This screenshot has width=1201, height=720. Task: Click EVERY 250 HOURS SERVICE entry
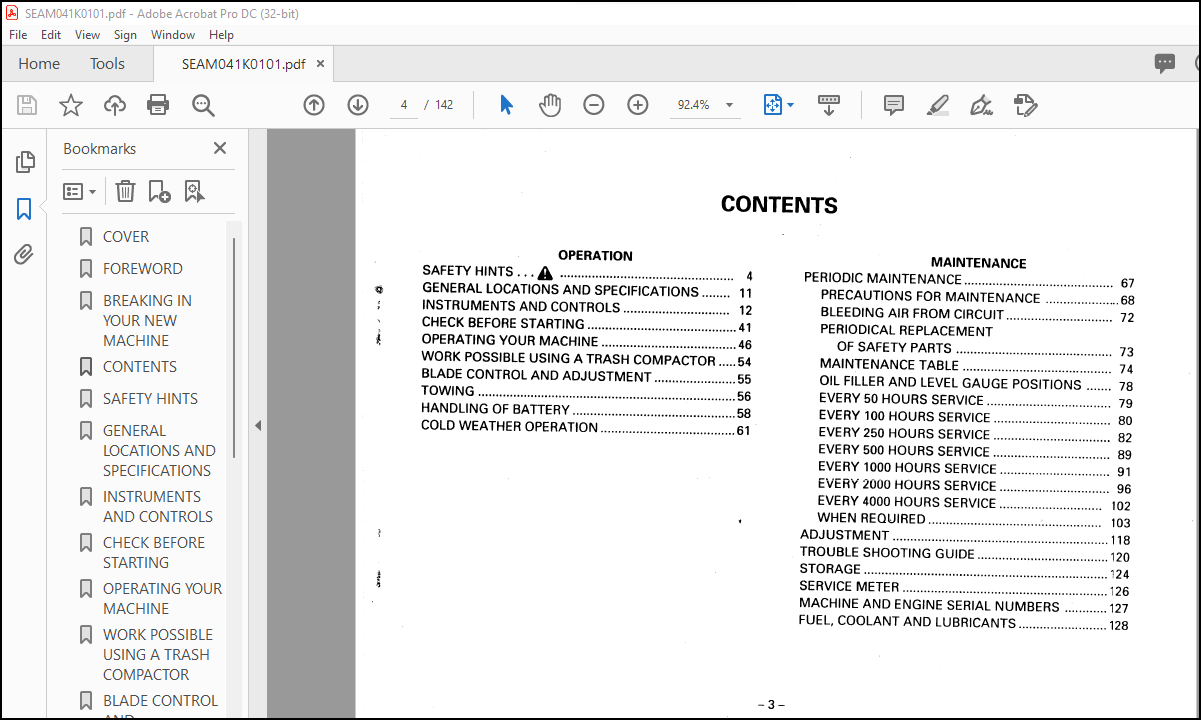pos(976,435)
